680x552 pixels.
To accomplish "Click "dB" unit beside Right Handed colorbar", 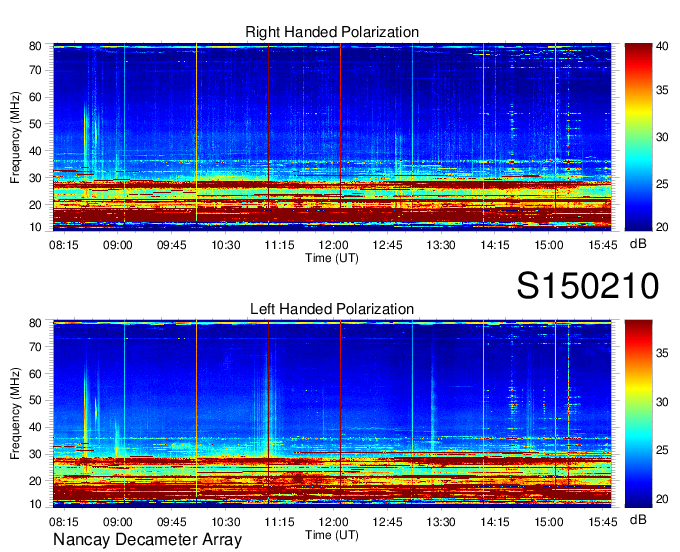I will pos(638,244).
